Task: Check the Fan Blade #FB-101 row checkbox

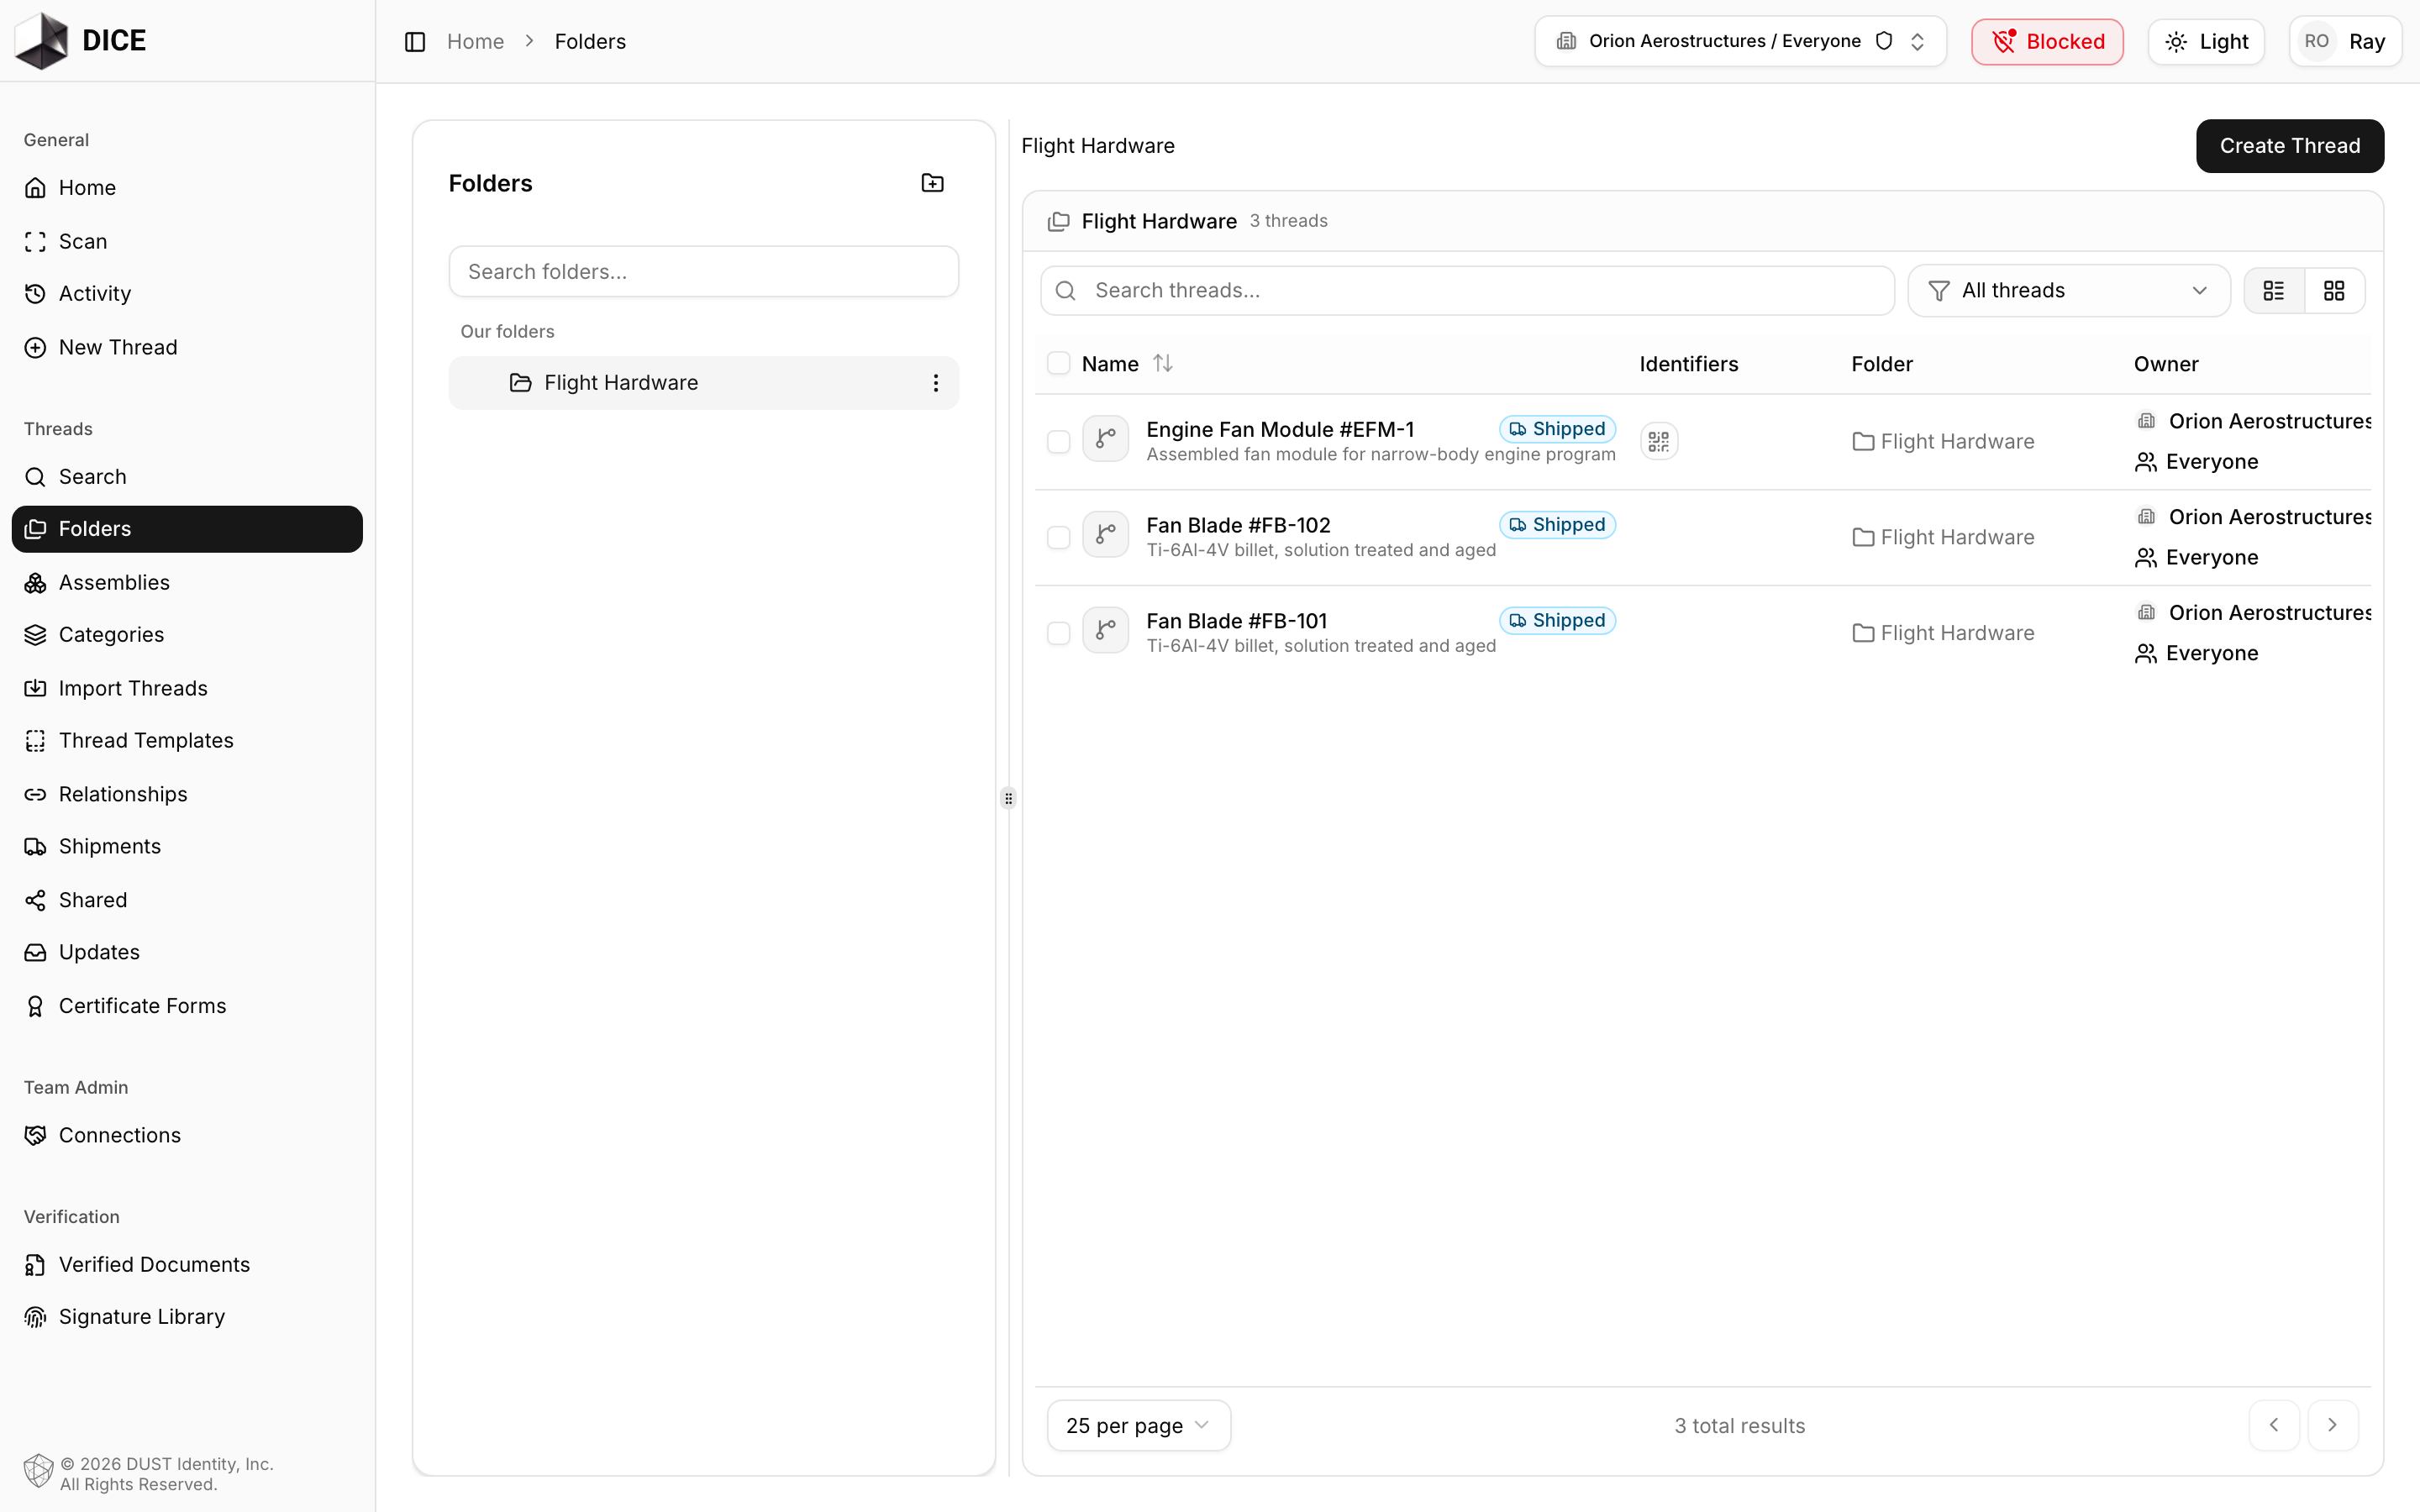Action: coord(1058,633)
